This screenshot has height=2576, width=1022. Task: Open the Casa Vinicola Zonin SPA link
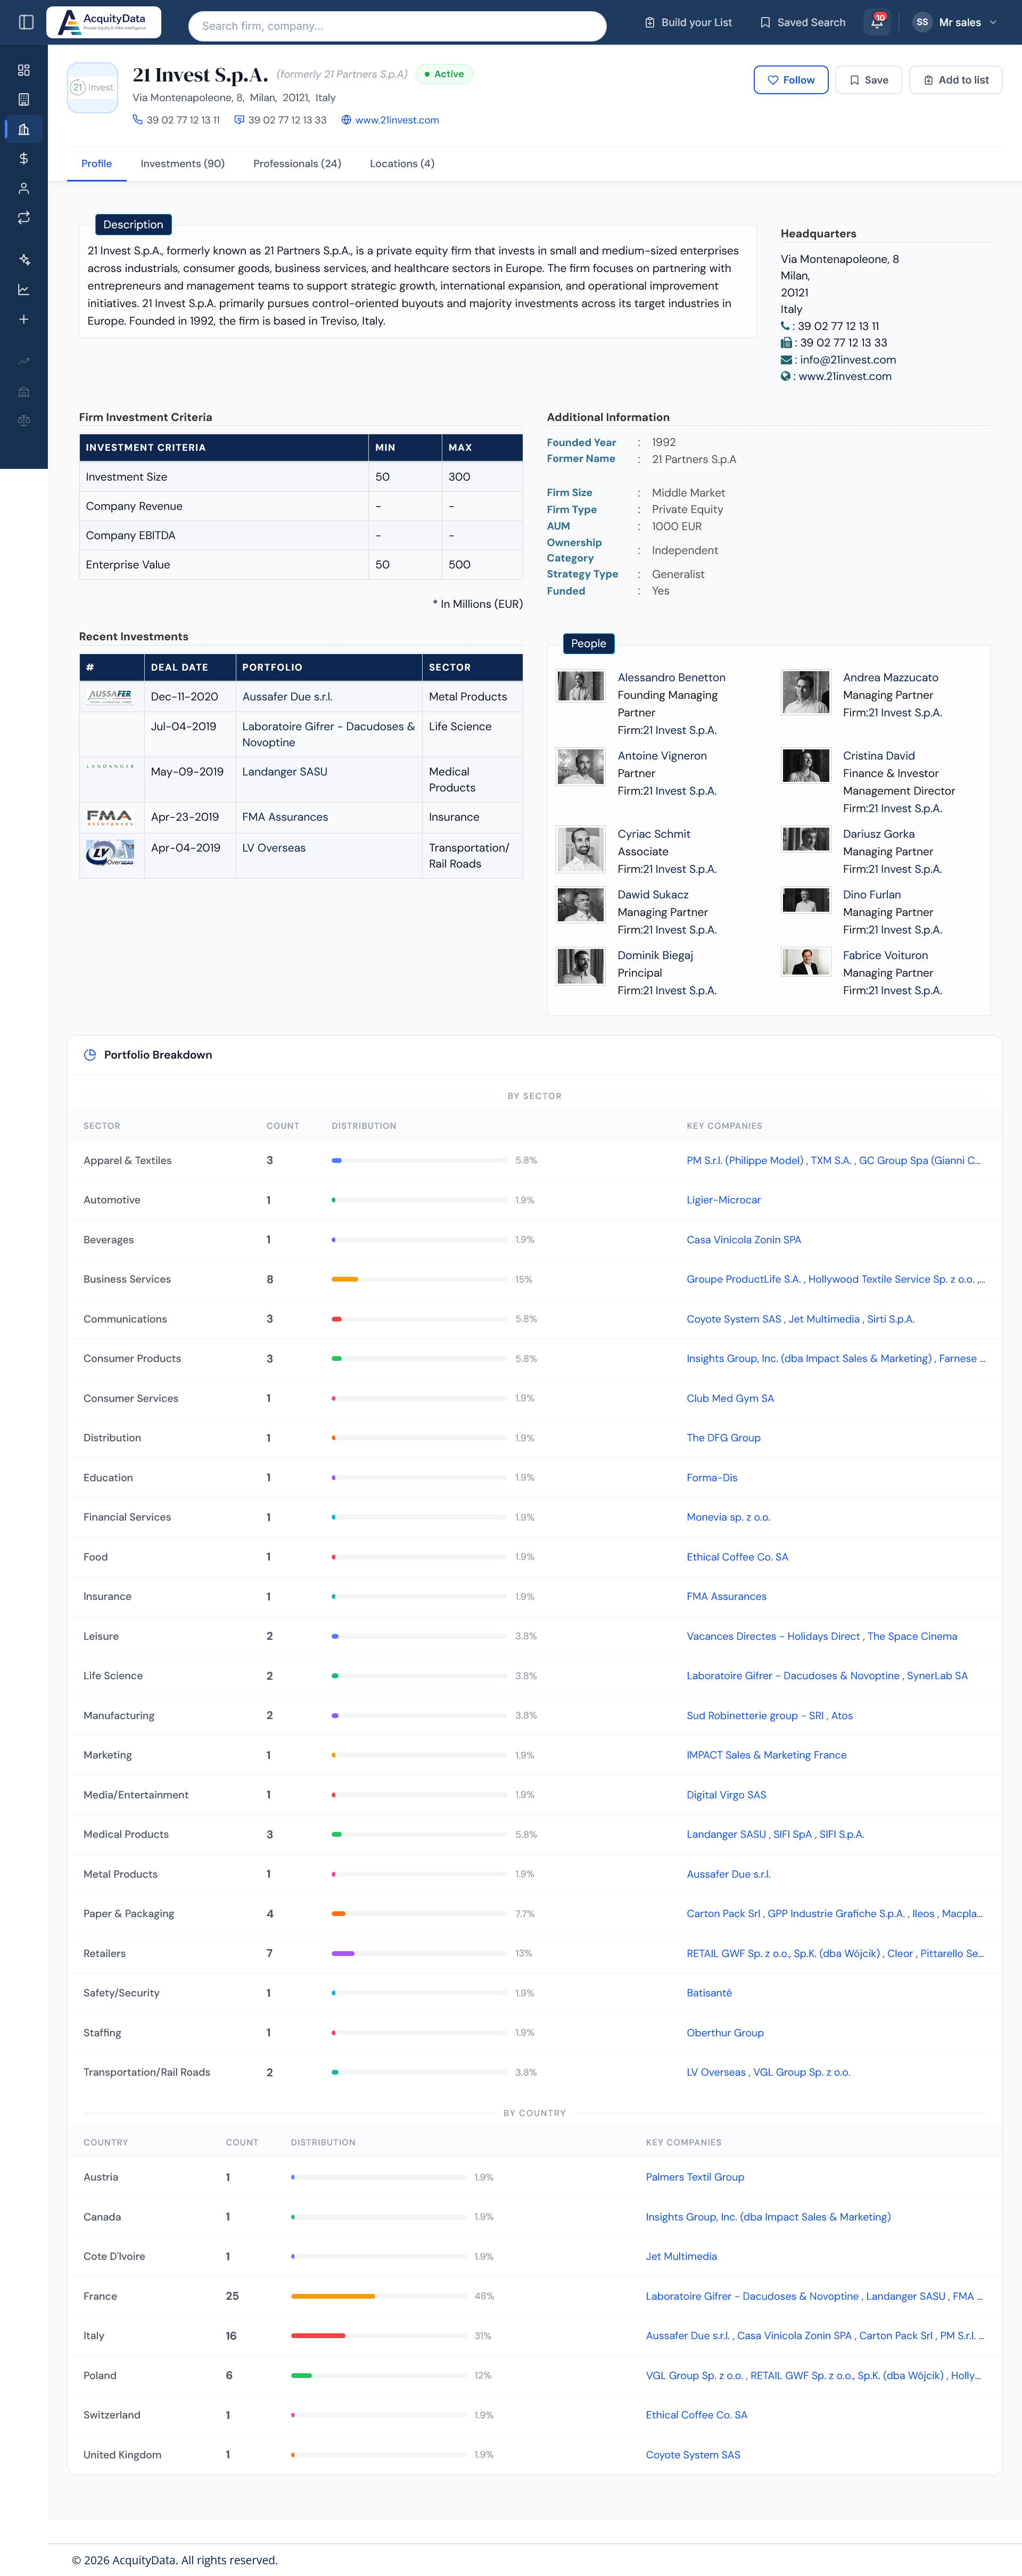coord(743,1240)
